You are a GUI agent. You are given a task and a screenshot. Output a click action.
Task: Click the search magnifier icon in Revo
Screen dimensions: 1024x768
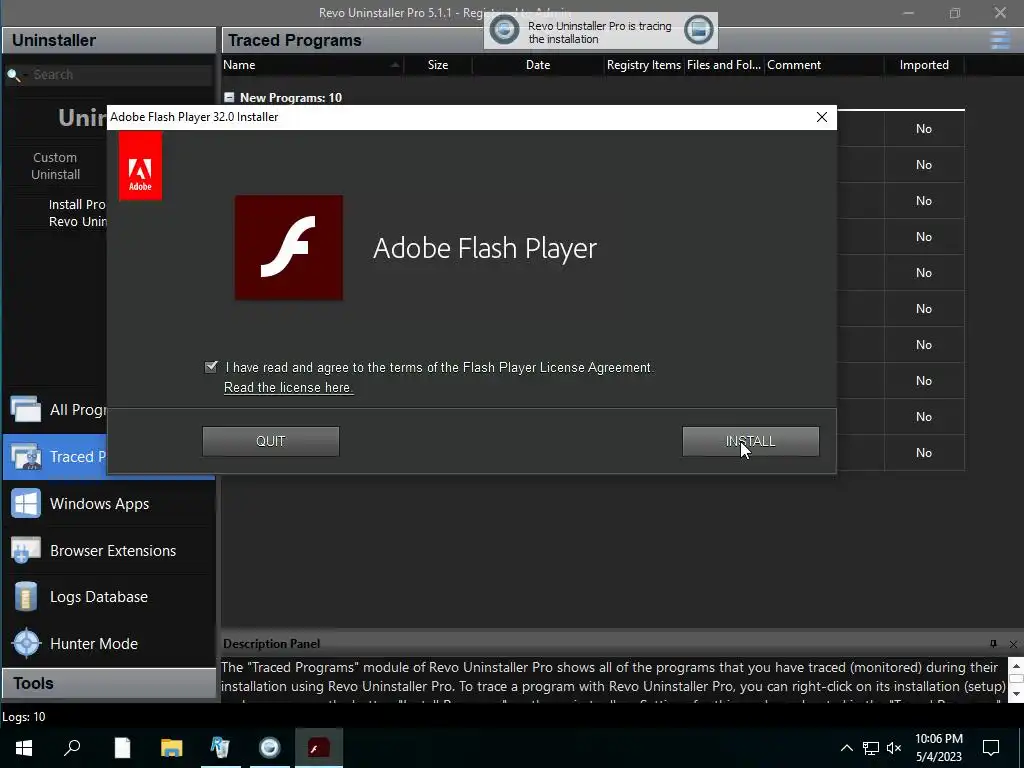click(14, 75)
